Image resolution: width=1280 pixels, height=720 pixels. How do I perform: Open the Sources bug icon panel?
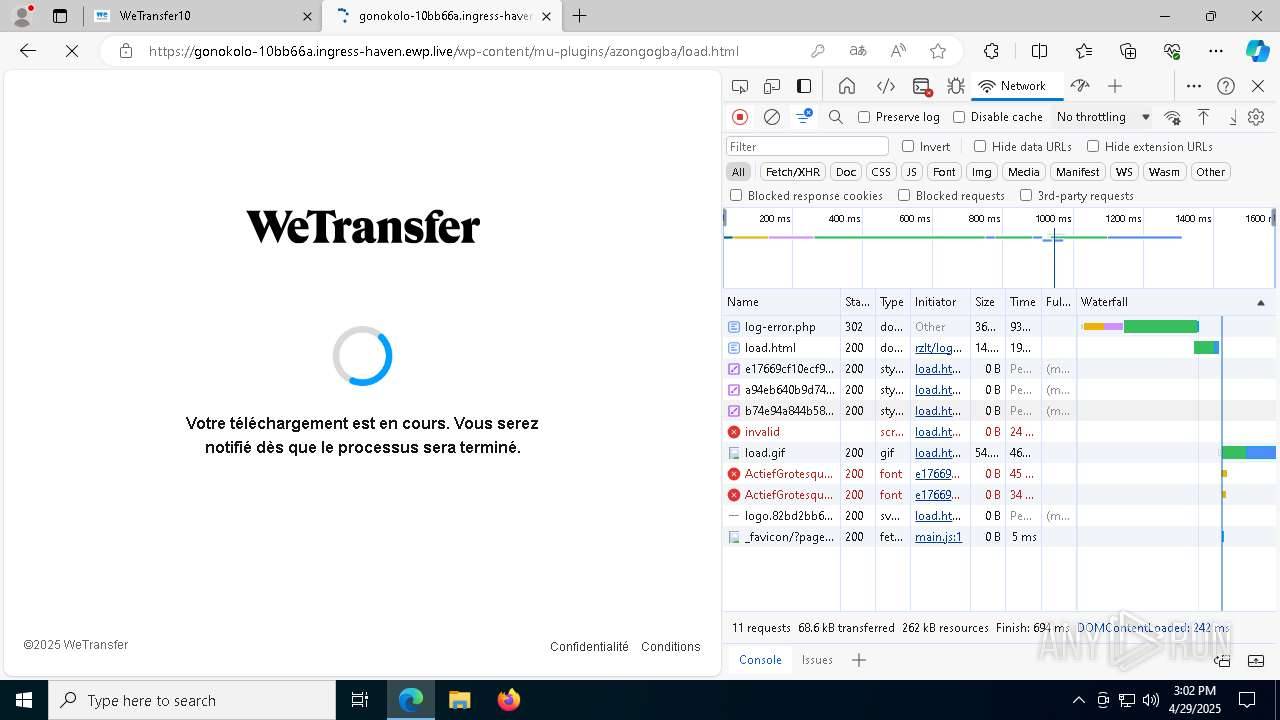956,86
